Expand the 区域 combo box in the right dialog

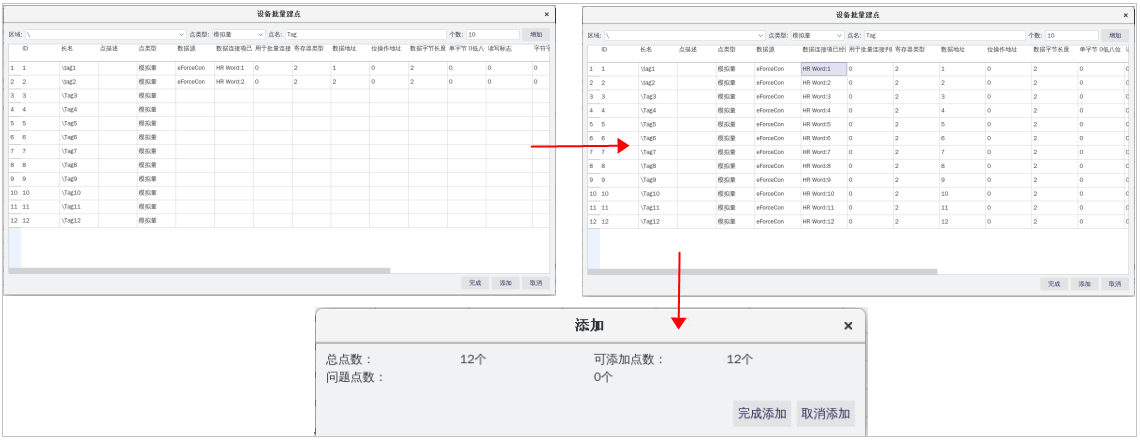pyautogui.click(x=760, y=35)
